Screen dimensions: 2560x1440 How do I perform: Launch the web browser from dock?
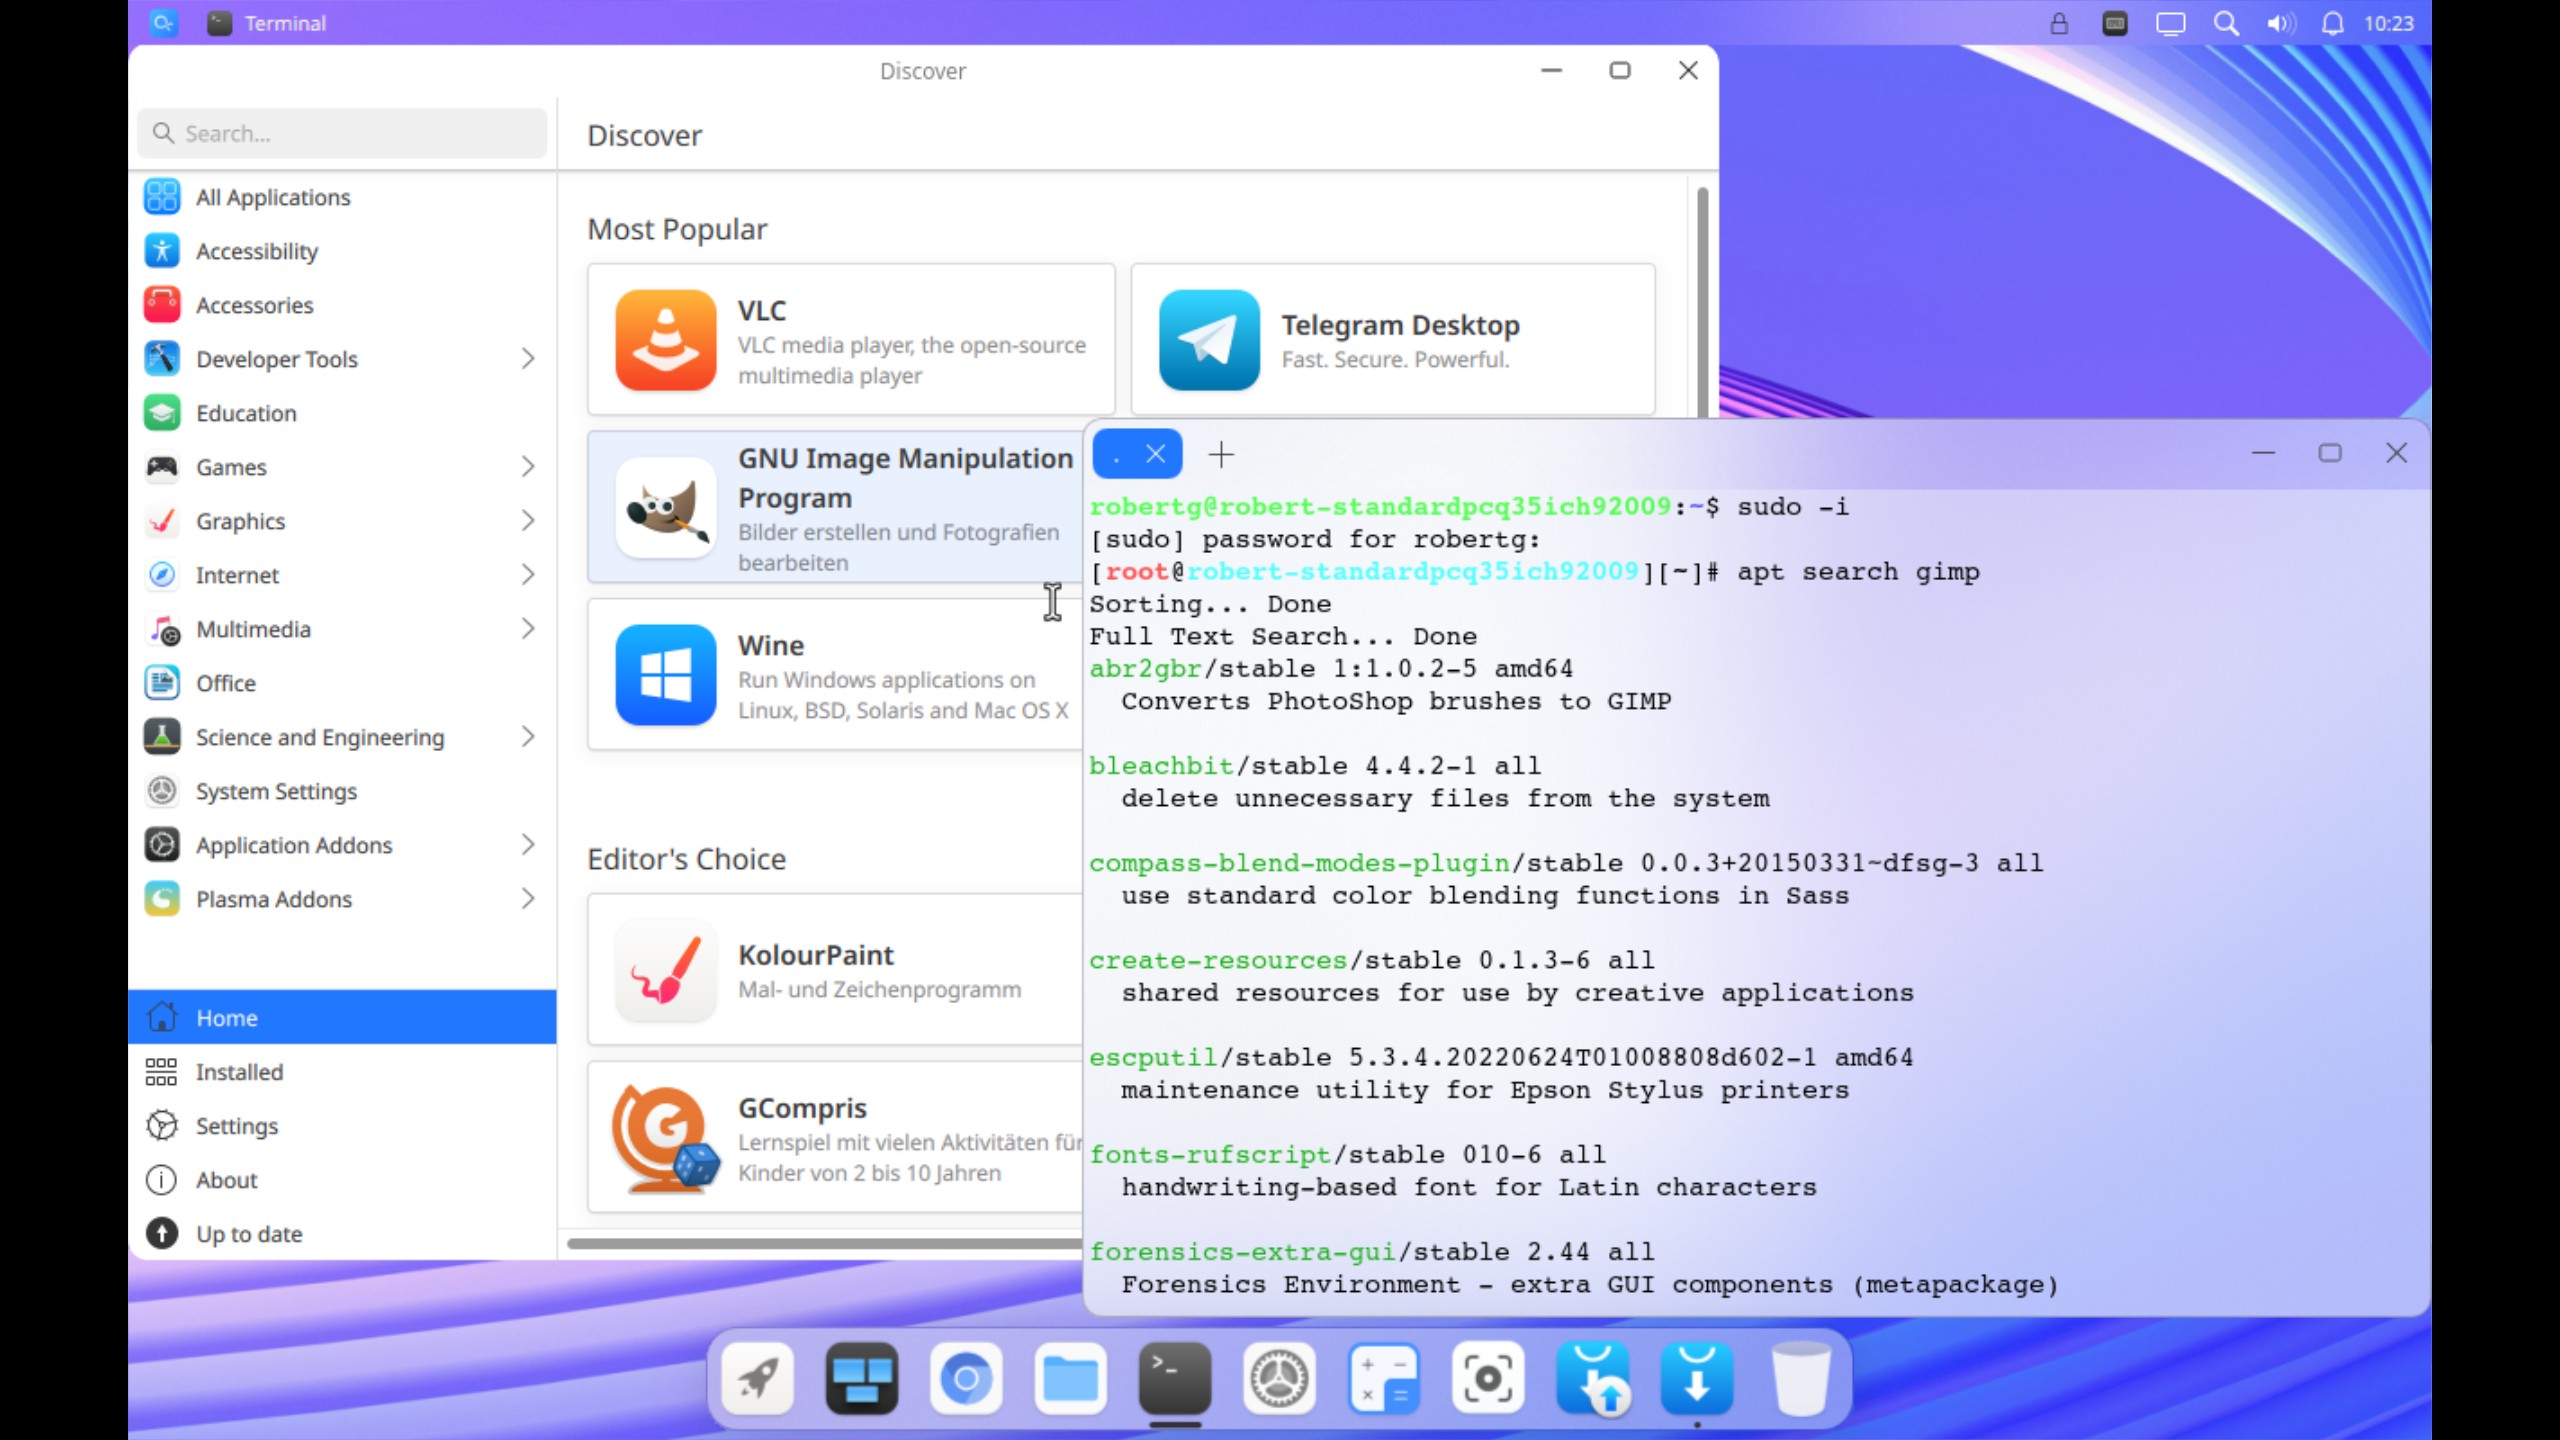point(966,1379)
